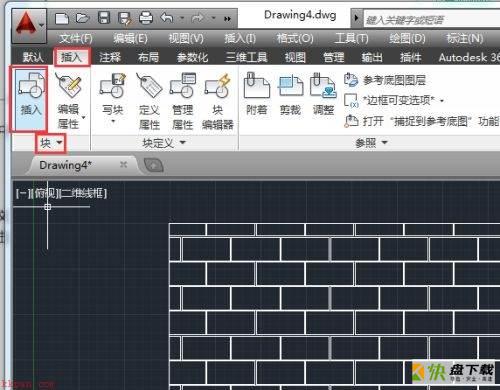Click the 俯视 view controls label
Viewport: 500px width, 390px height.
pyautogui.click(x=45, y=193)
